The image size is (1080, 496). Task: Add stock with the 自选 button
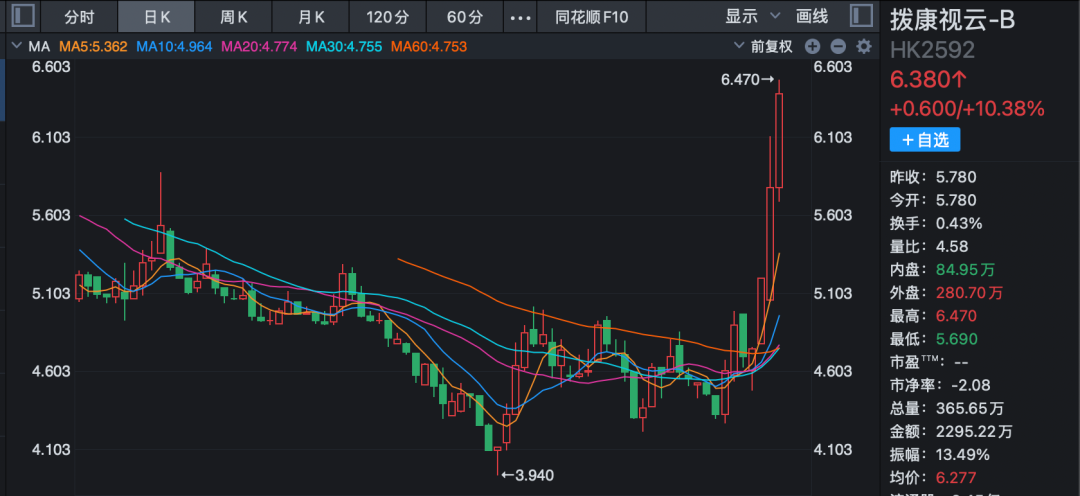pyautogui.click(x=924, y=140)
